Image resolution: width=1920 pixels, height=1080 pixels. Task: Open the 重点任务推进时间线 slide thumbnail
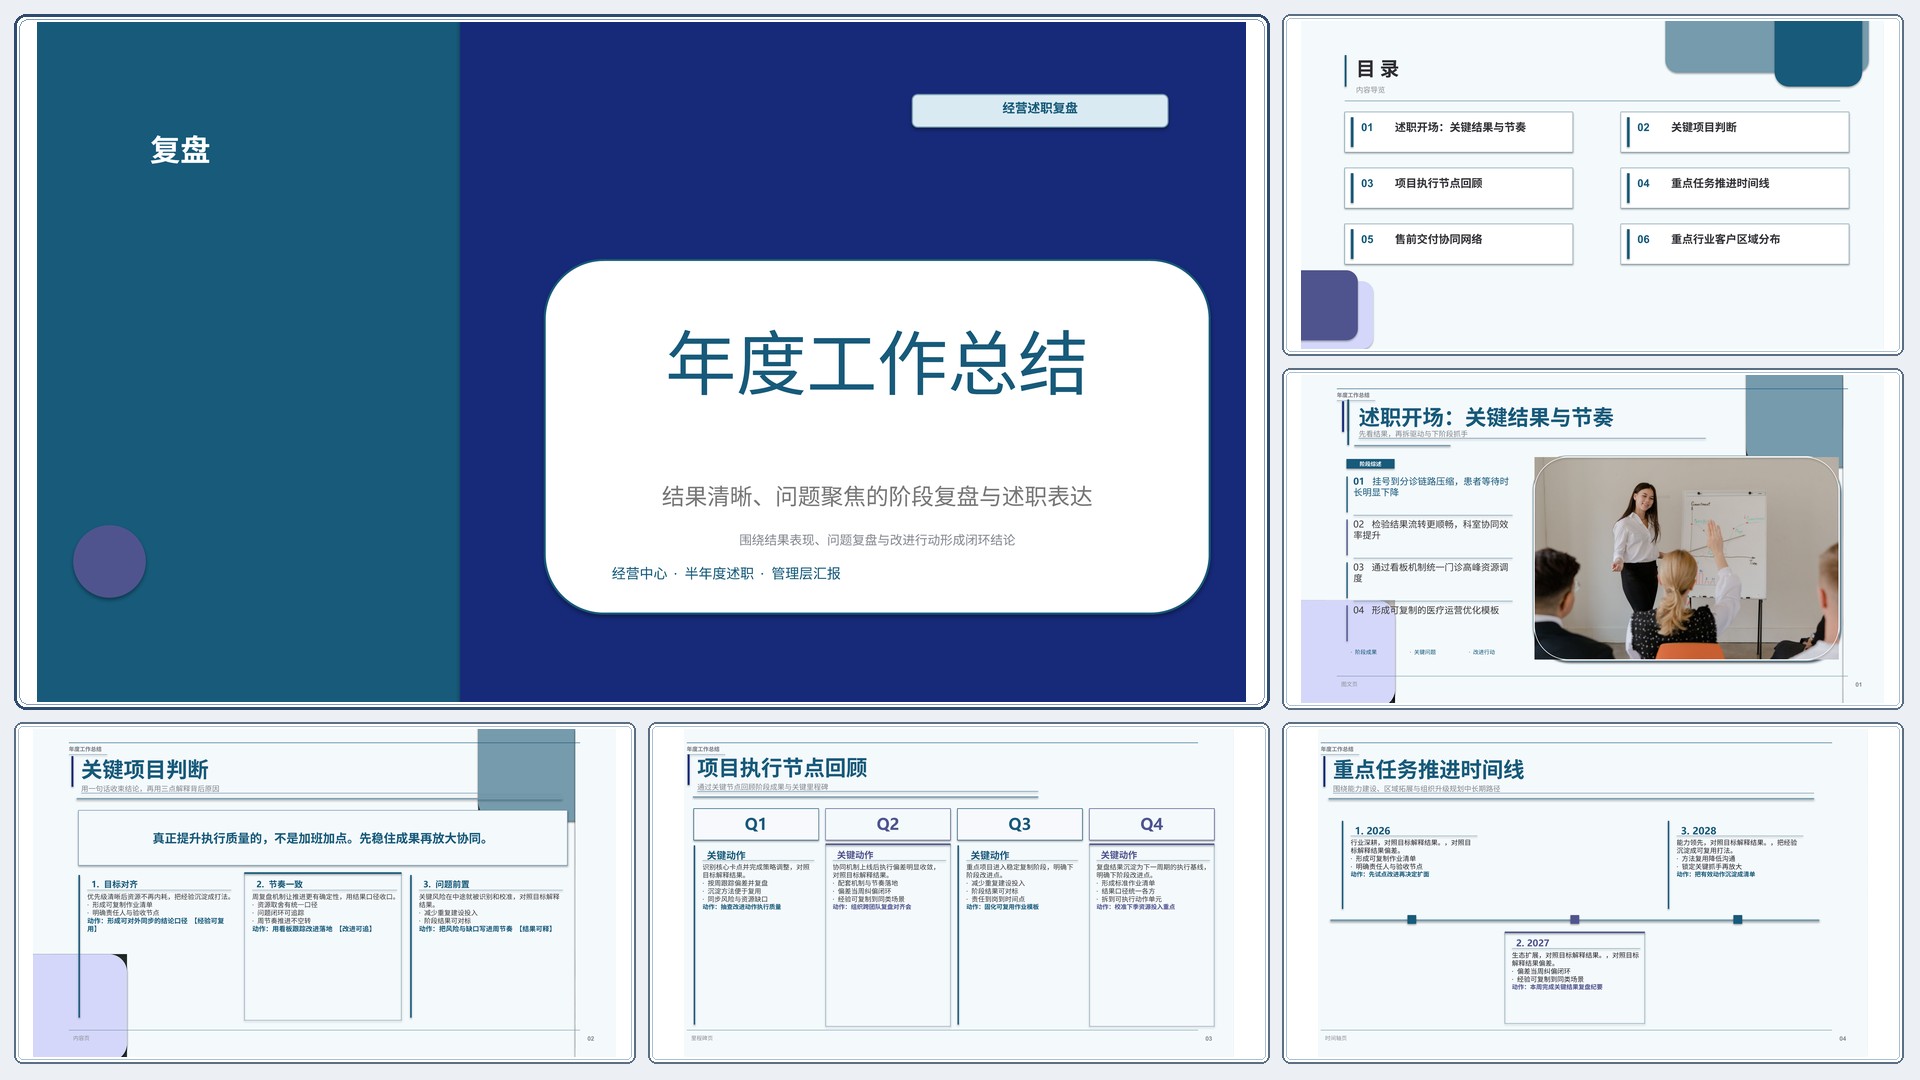1592,892
